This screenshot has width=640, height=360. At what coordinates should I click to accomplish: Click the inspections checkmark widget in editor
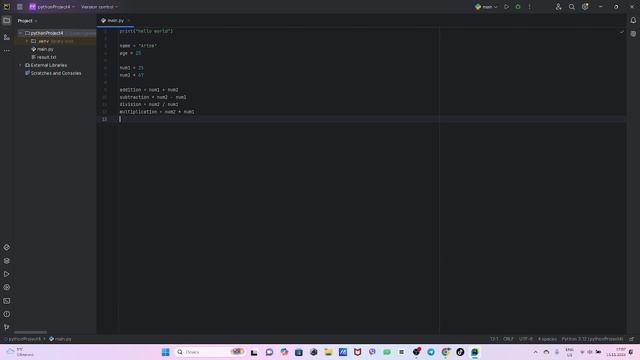coord(621,31)
